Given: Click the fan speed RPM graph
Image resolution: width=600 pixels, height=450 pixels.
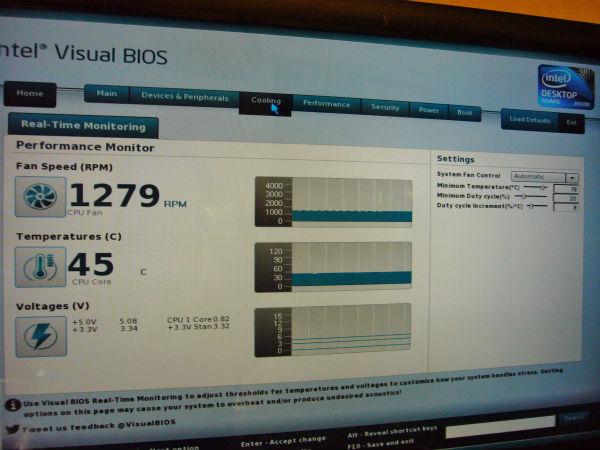Looking at the screenshot, I should tap(333, 202).
